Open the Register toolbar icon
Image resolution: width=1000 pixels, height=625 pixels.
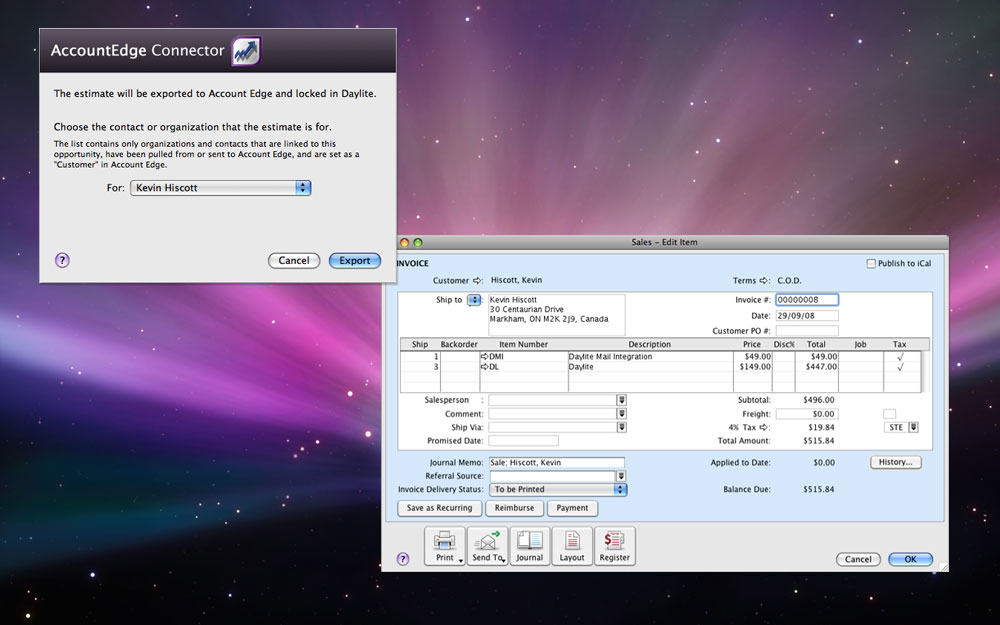pyautogui.click(x=615, y=546)
